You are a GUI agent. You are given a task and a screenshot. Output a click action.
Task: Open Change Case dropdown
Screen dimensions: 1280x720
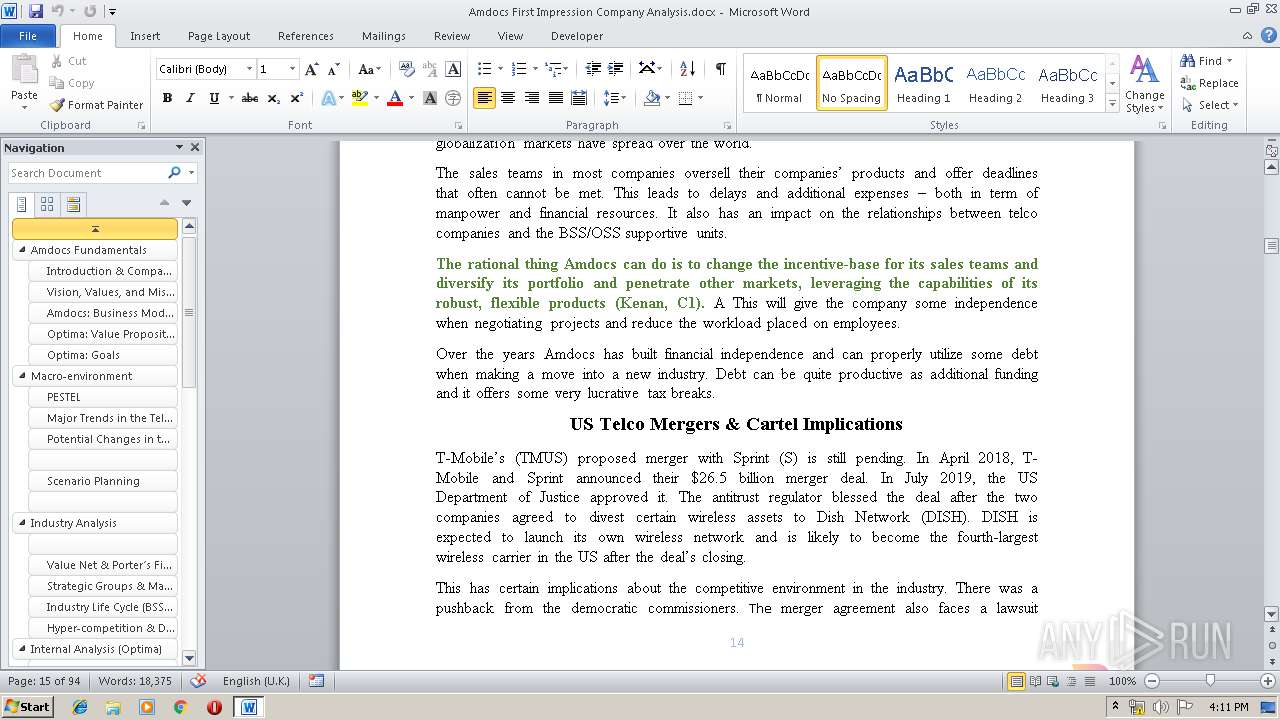tap(369, 69)
